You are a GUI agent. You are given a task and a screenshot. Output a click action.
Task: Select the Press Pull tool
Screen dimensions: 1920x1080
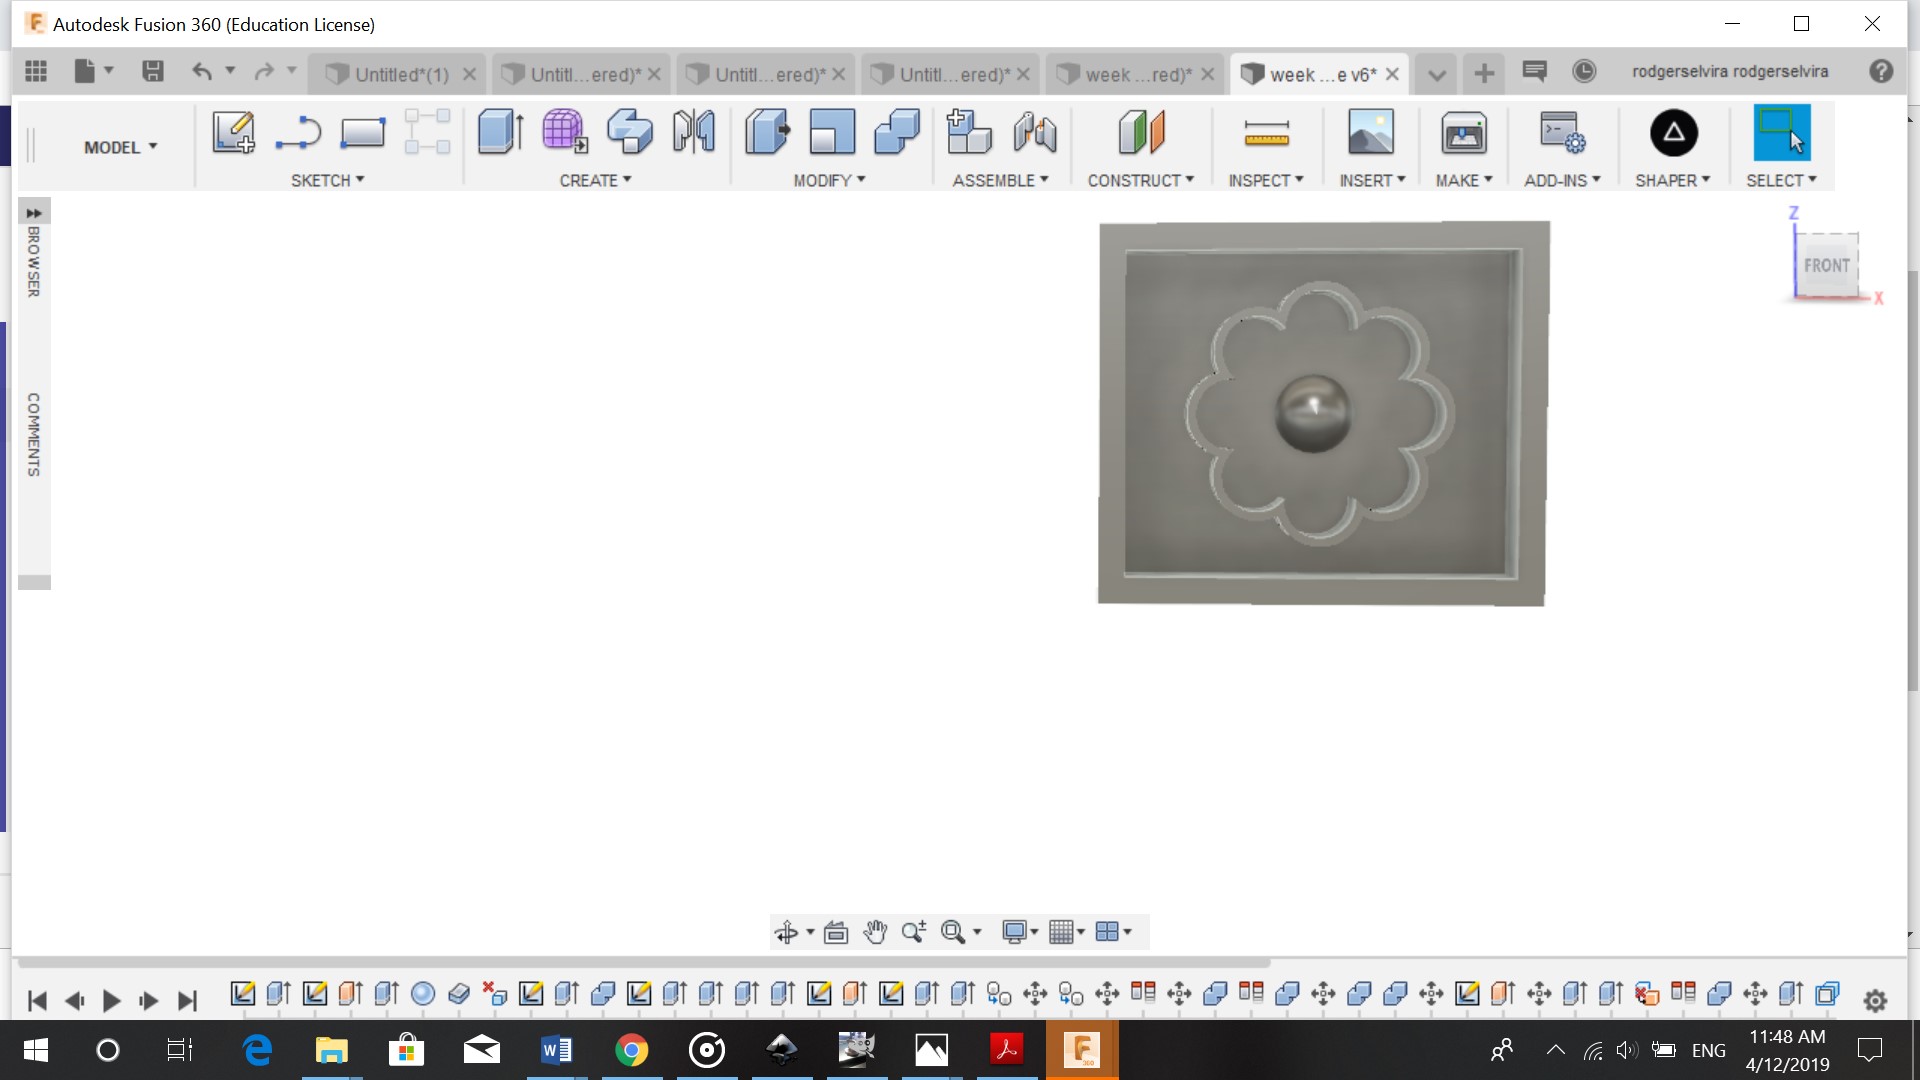[x=767, y=132]
